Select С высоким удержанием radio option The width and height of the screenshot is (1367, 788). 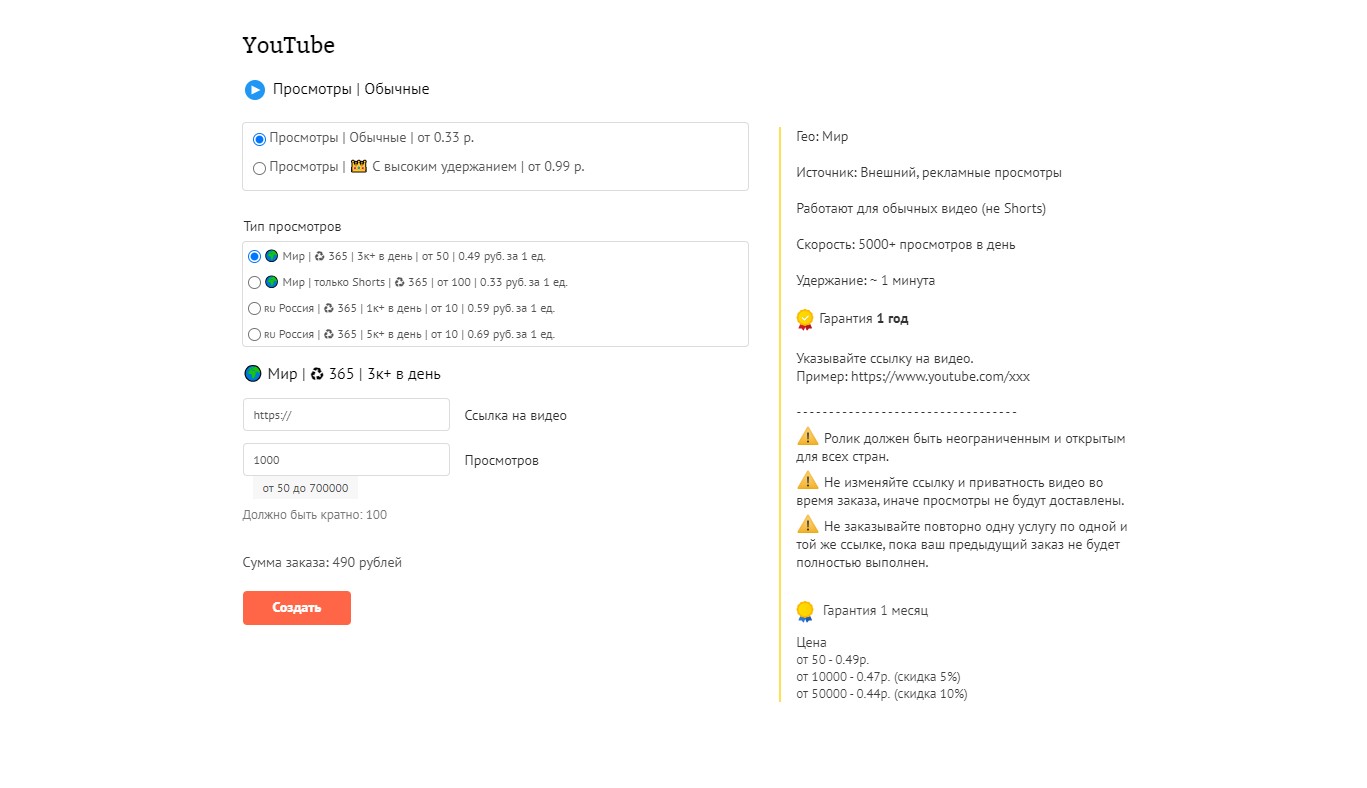[260, 168]
